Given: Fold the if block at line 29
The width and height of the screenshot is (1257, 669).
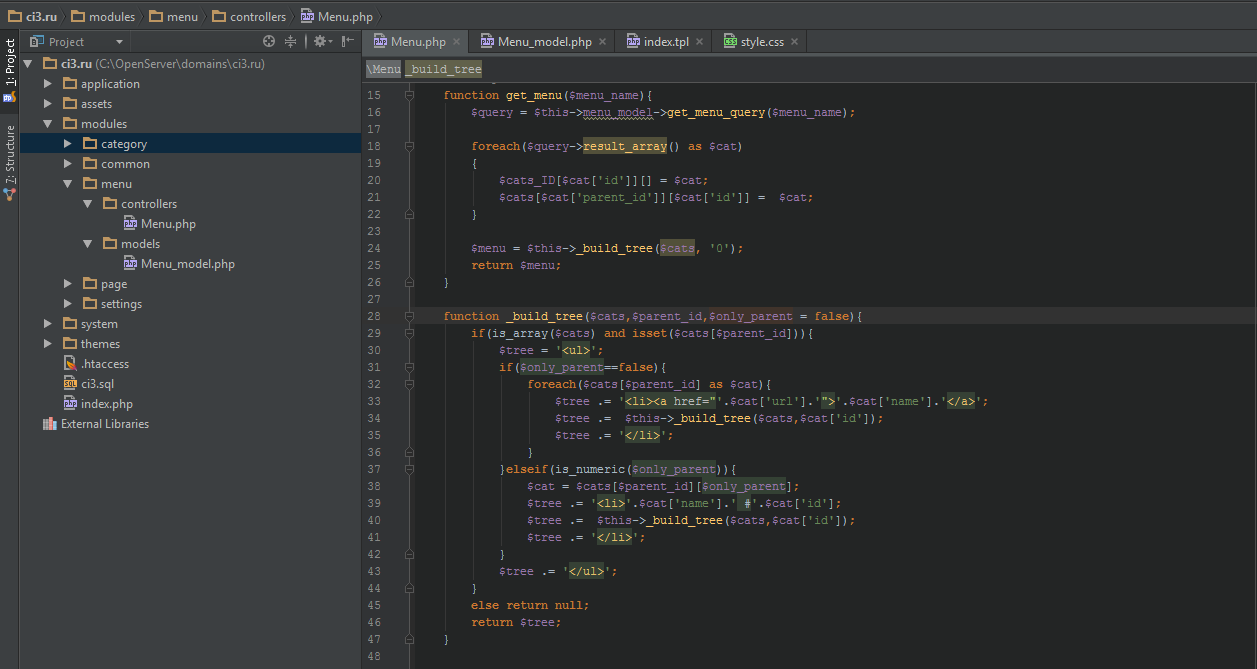Looking at the screenshot, I should tap(410, 333).
